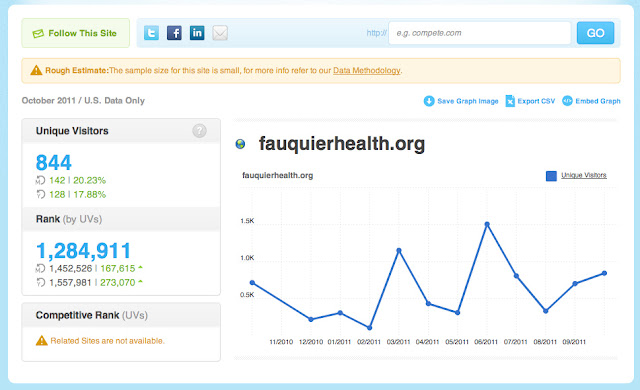Click the blue Unique Visitors legend swatch
The width and height of the screenshot is (640, 390).
(551, 176)
